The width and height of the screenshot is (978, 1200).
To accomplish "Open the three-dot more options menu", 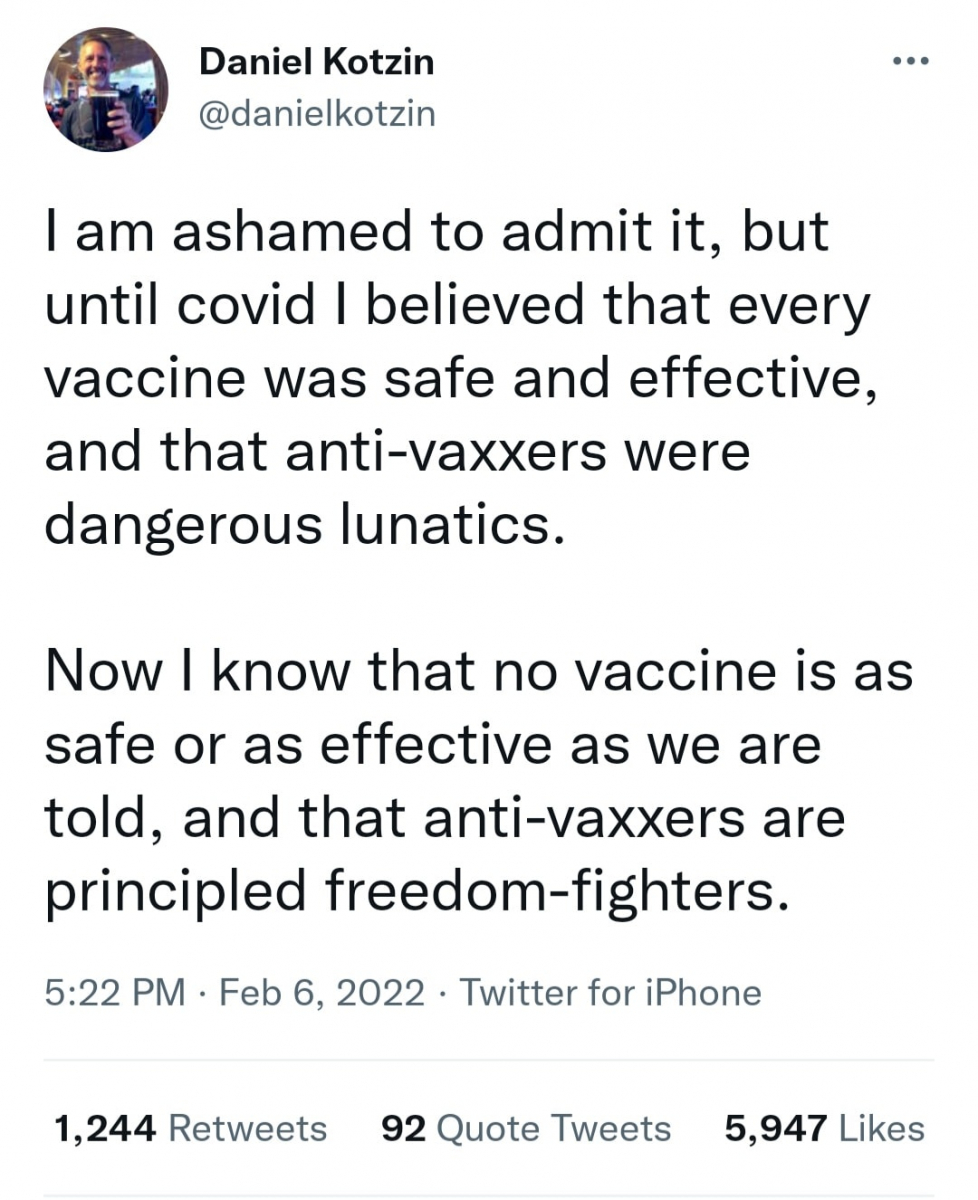I will click(910, 62).
